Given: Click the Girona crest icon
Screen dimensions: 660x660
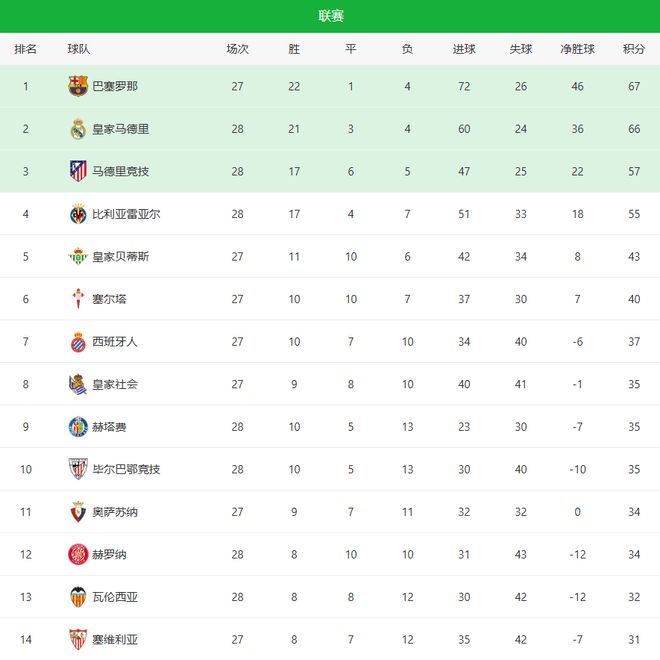Looking at the screenshot, I should 78,554.
